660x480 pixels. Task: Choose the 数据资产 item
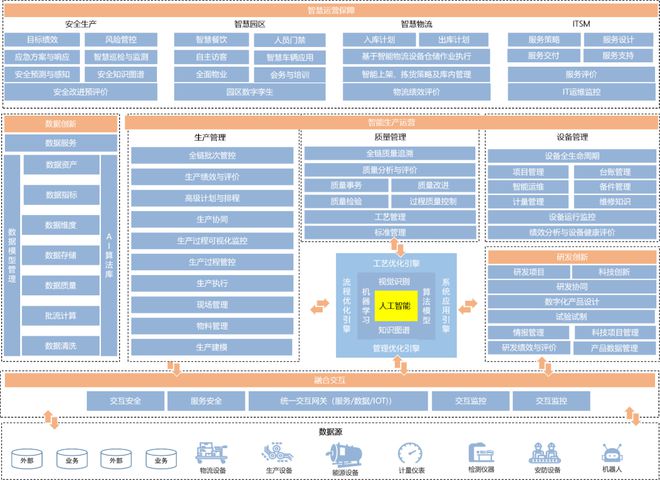(x=61, y=165)
